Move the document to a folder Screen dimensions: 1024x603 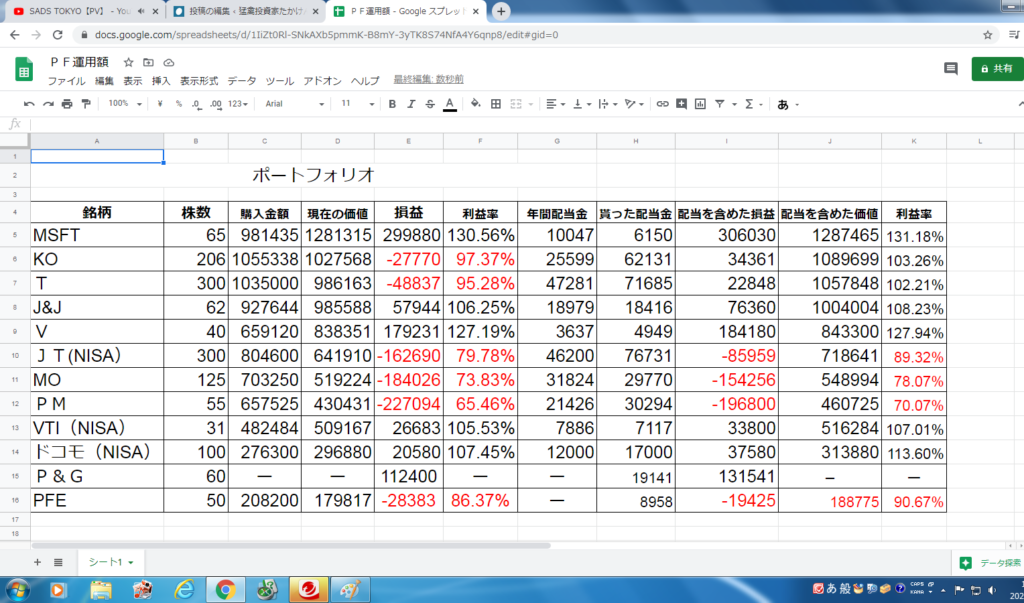[148, 63]
